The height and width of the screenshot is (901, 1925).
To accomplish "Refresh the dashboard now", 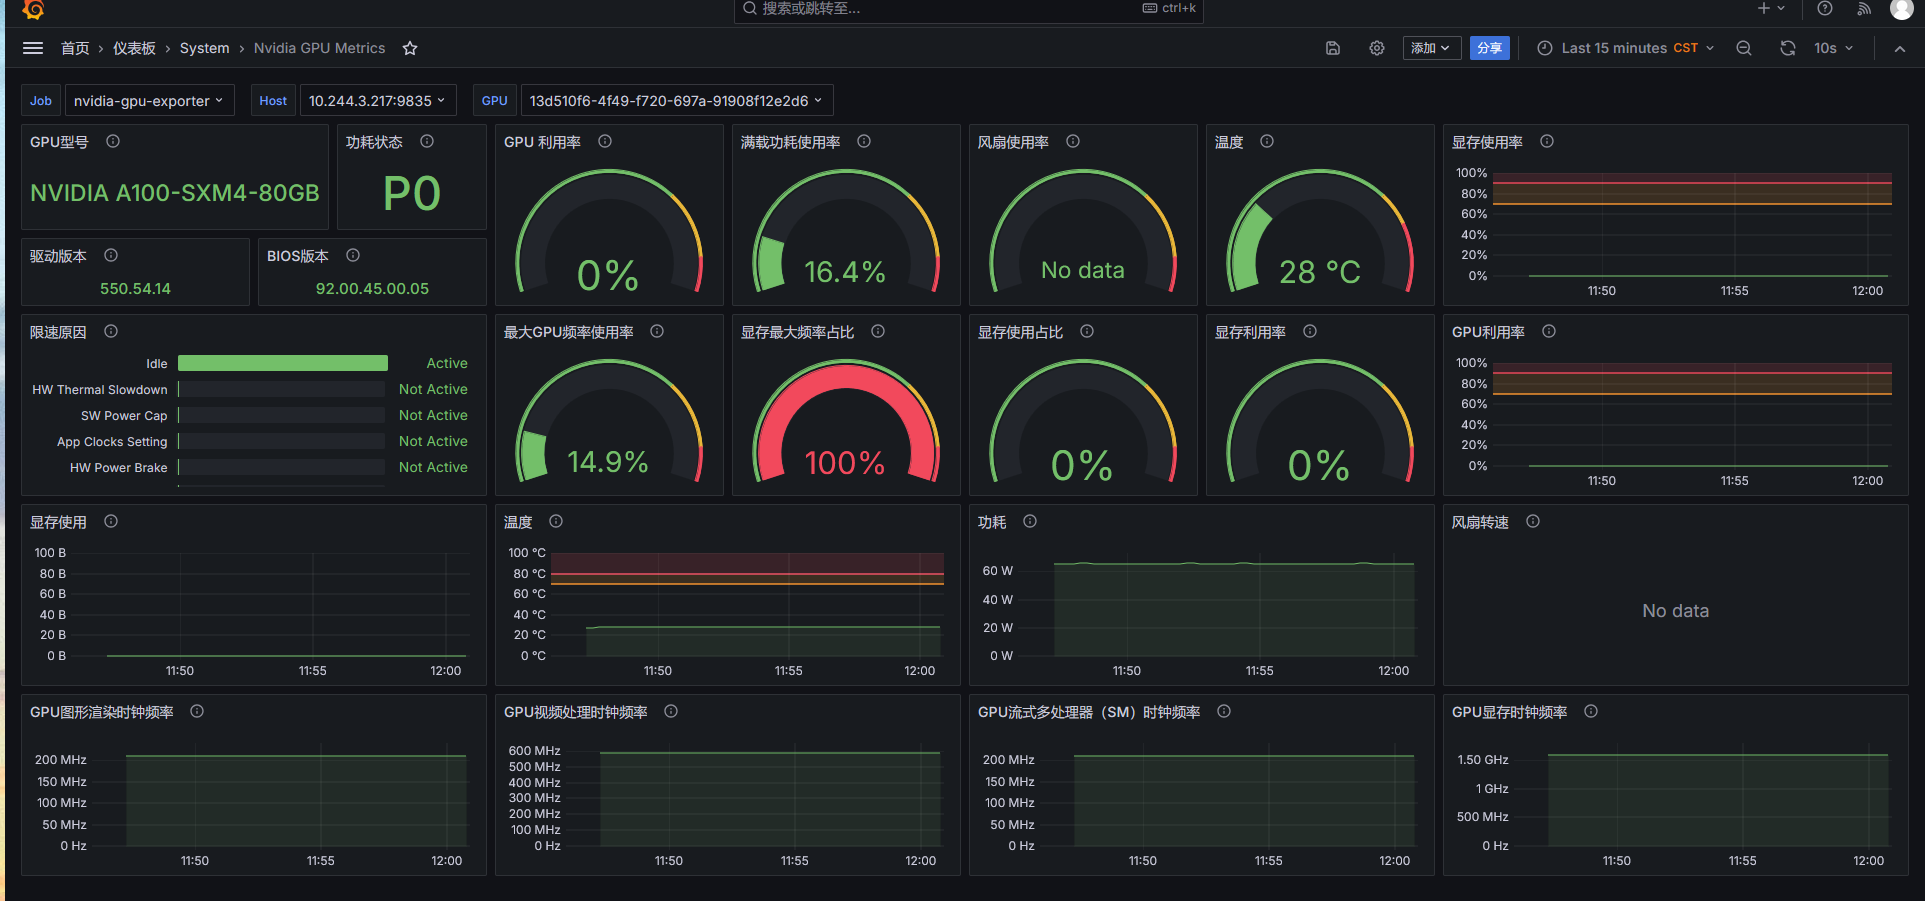I will click(1788, 48).
